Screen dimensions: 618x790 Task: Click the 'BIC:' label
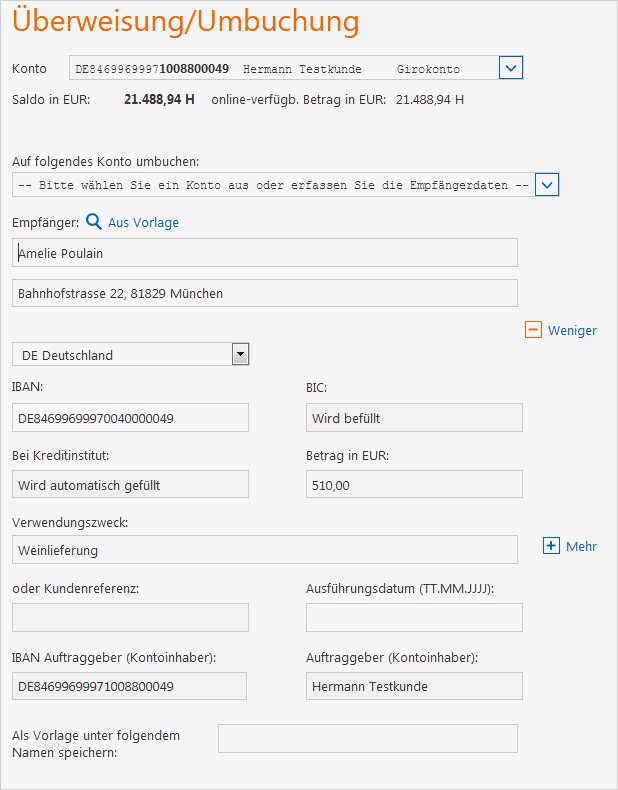[316, 387]
